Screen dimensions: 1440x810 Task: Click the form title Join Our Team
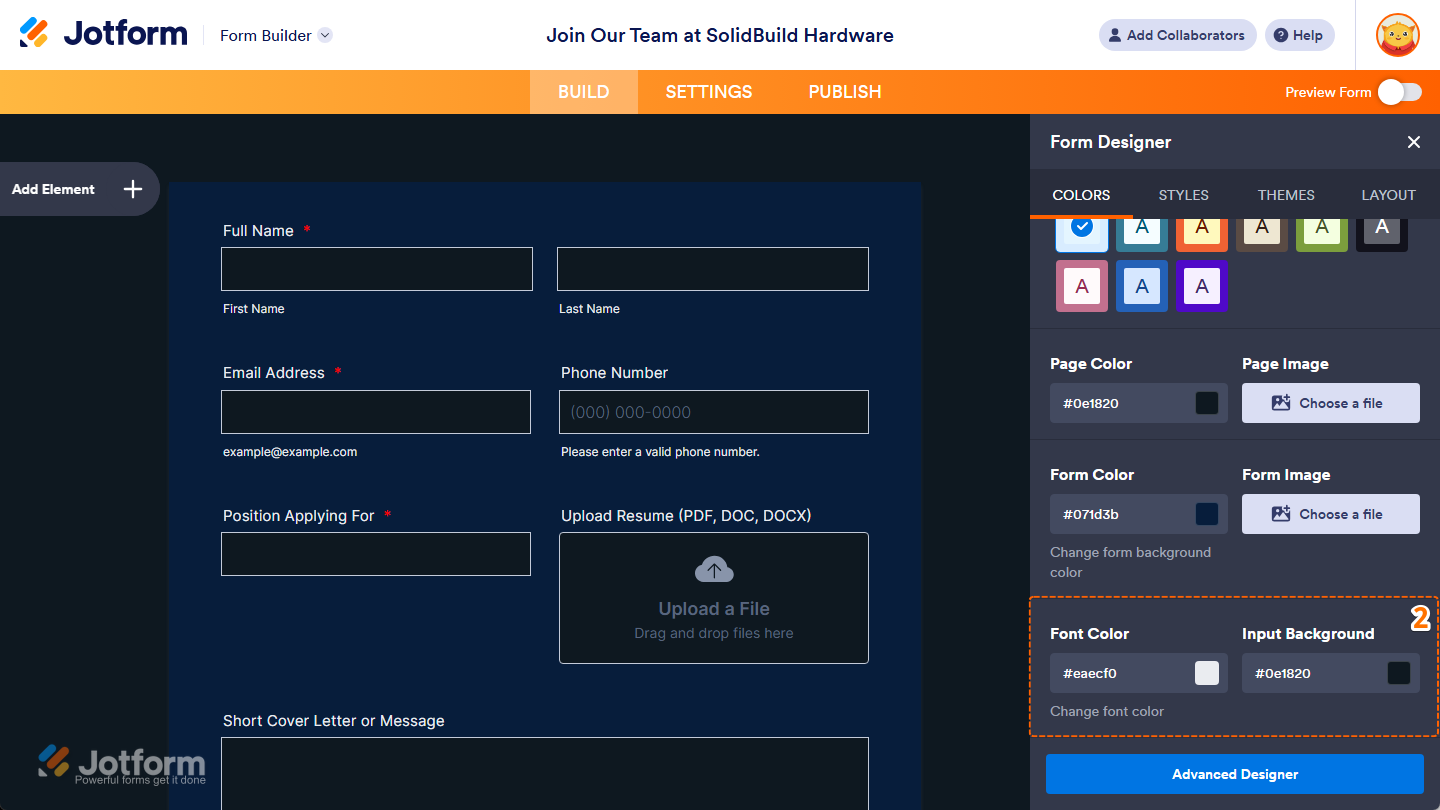(720, 35)
